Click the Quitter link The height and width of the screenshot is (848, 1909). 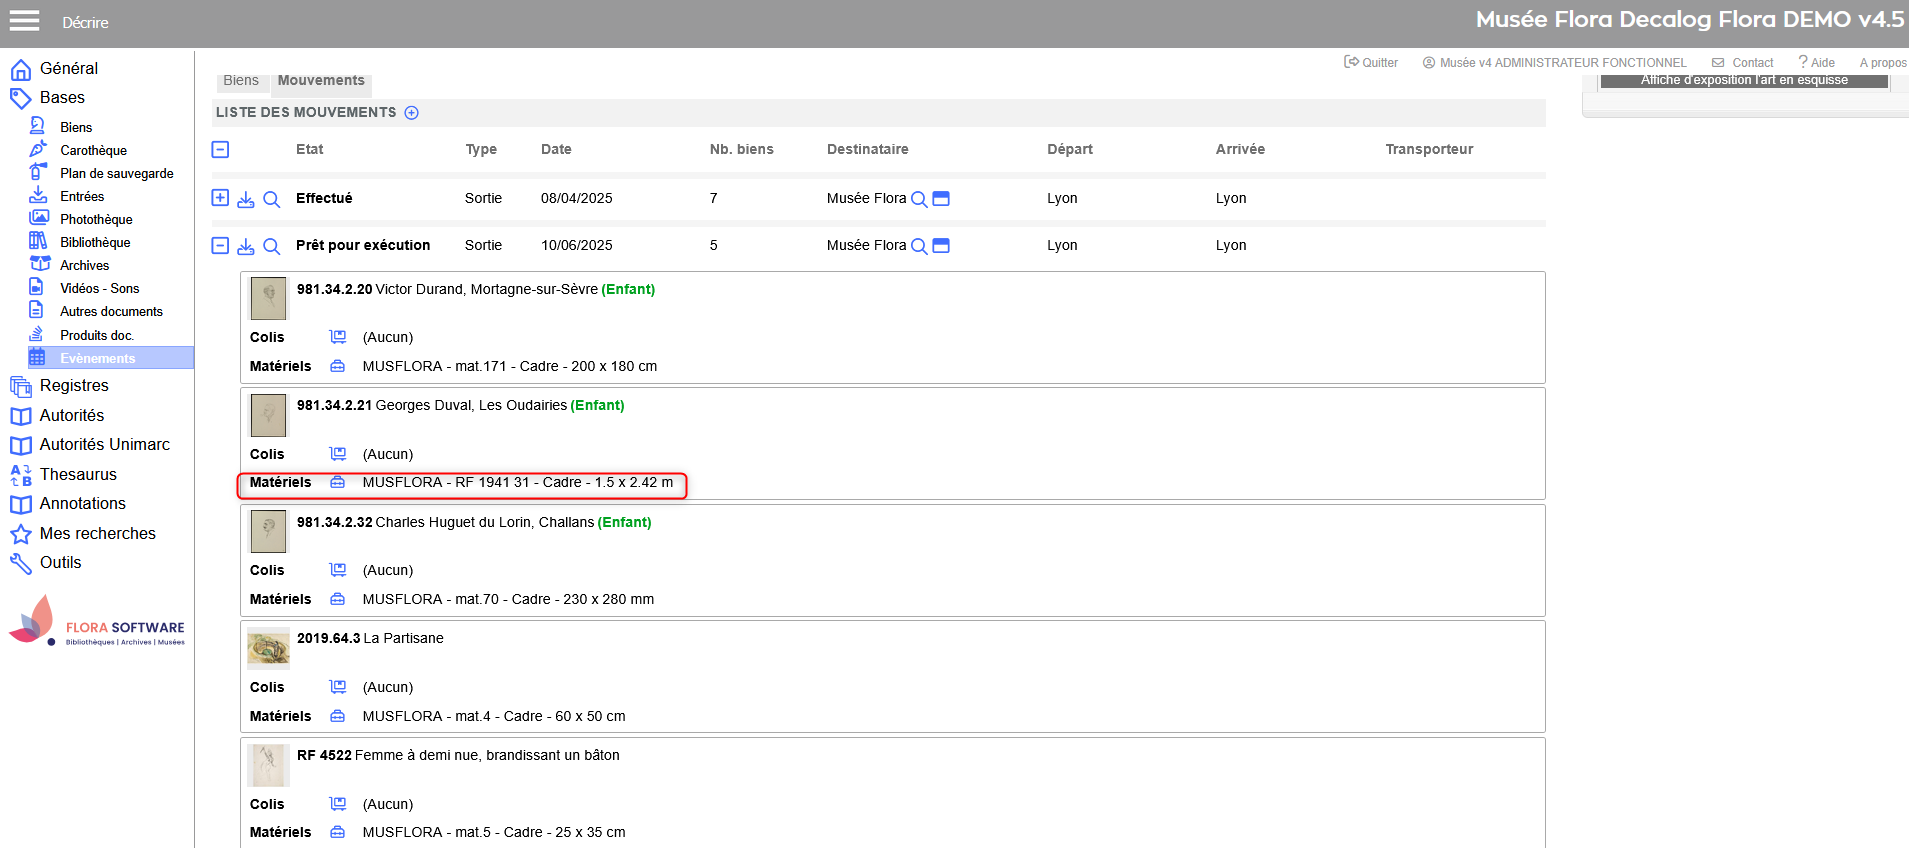click(x=1371, y=62)
